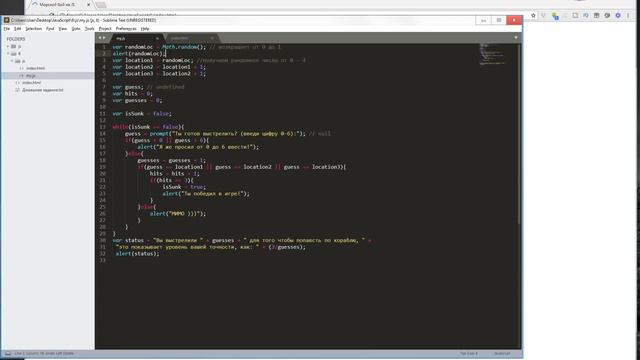Open the Goto menu
This screenshot has width=640, height=360.
(x=76, y=29)
